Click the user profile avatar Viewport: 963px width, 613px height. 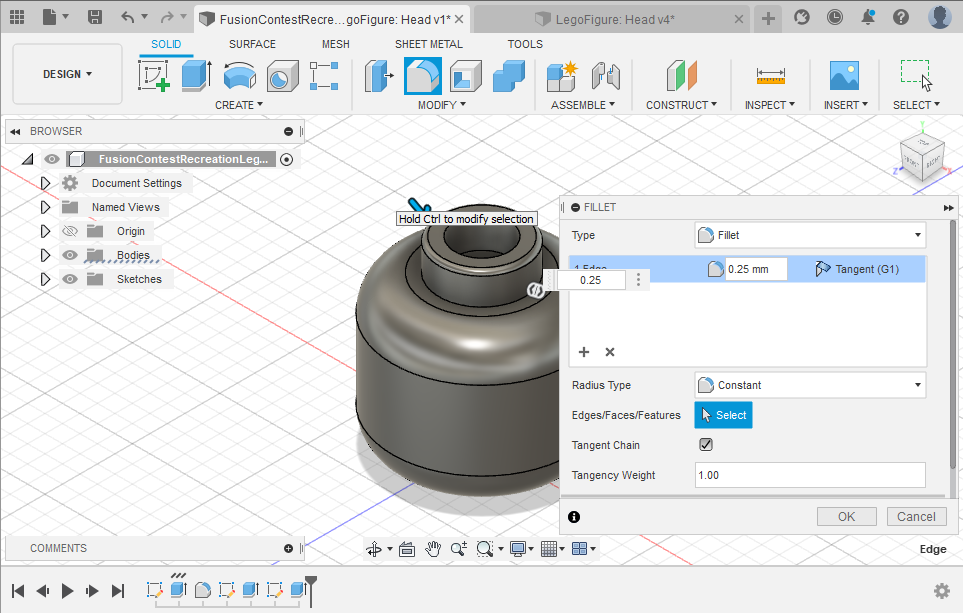pos(940,17)
